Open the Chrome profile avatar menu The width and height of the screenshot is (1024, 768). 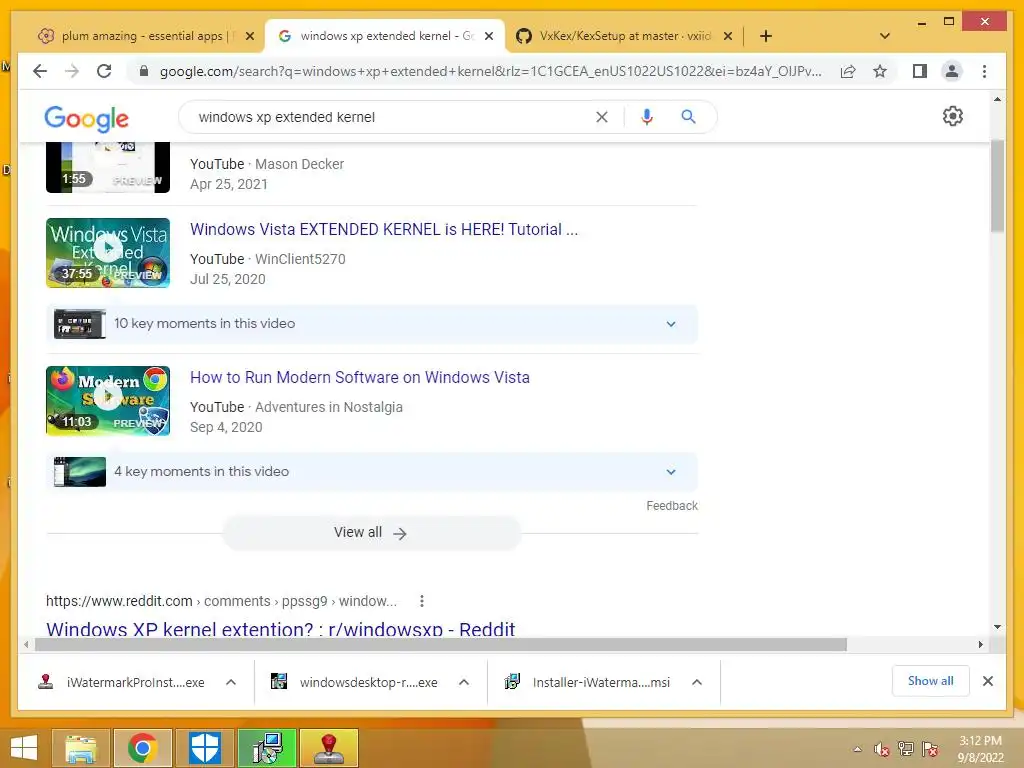point(952,71)
